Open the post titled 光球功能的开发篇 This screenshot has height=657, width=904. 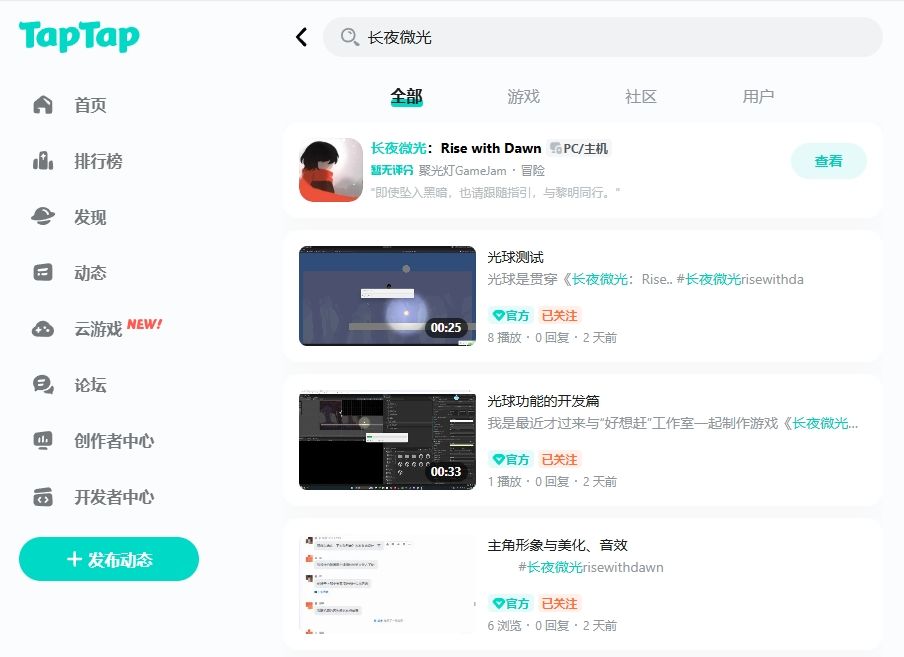point(543,401)
